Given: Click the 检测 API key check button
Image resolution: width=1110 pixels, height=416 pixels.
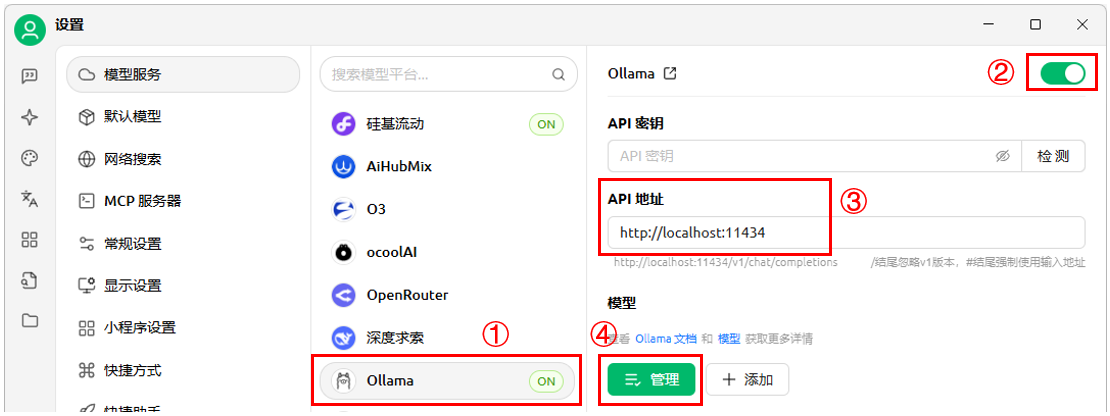Looking at the screenshot, I should 1053,156.
